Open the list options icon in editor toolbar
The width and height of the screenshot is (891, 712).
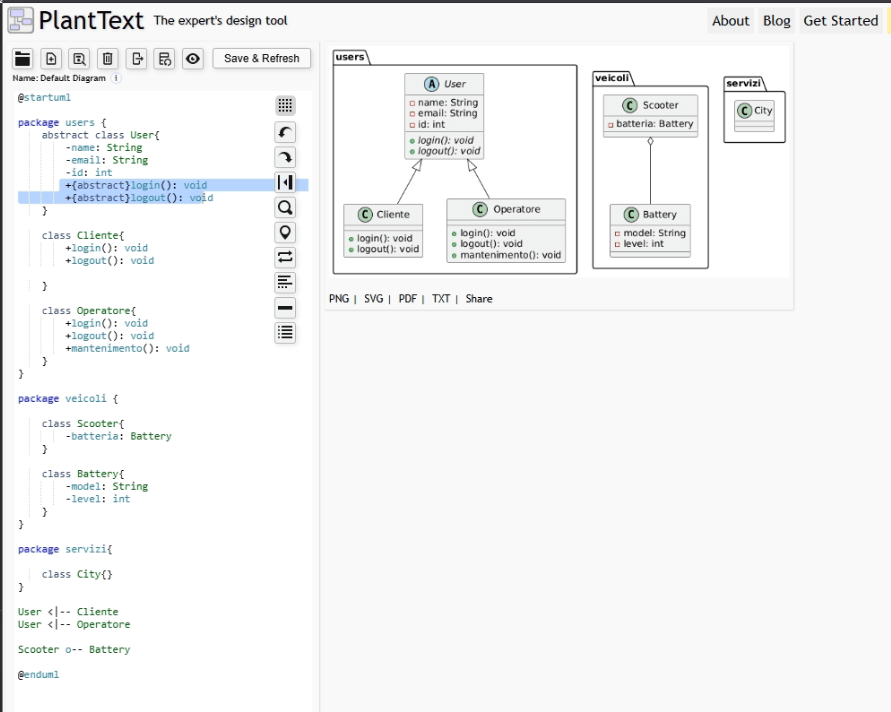click(x=285, y=333)
